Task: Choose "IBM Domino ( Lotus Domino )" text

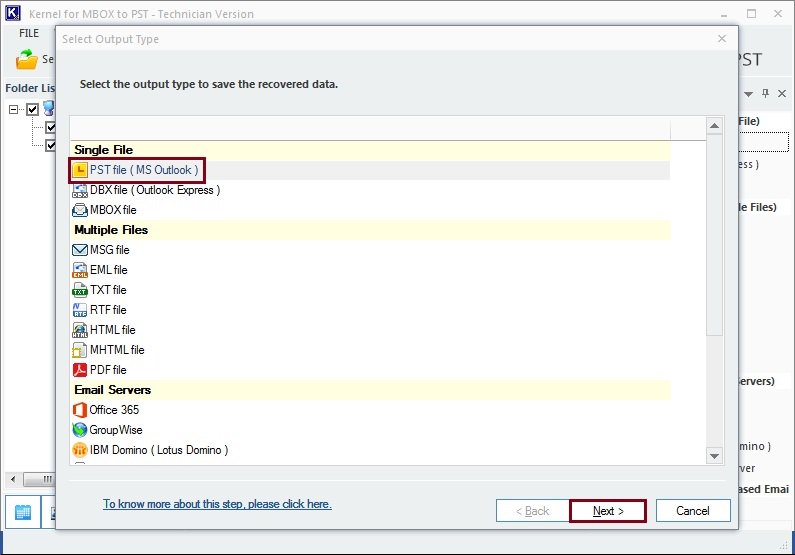Action: (x=159, y=450)
